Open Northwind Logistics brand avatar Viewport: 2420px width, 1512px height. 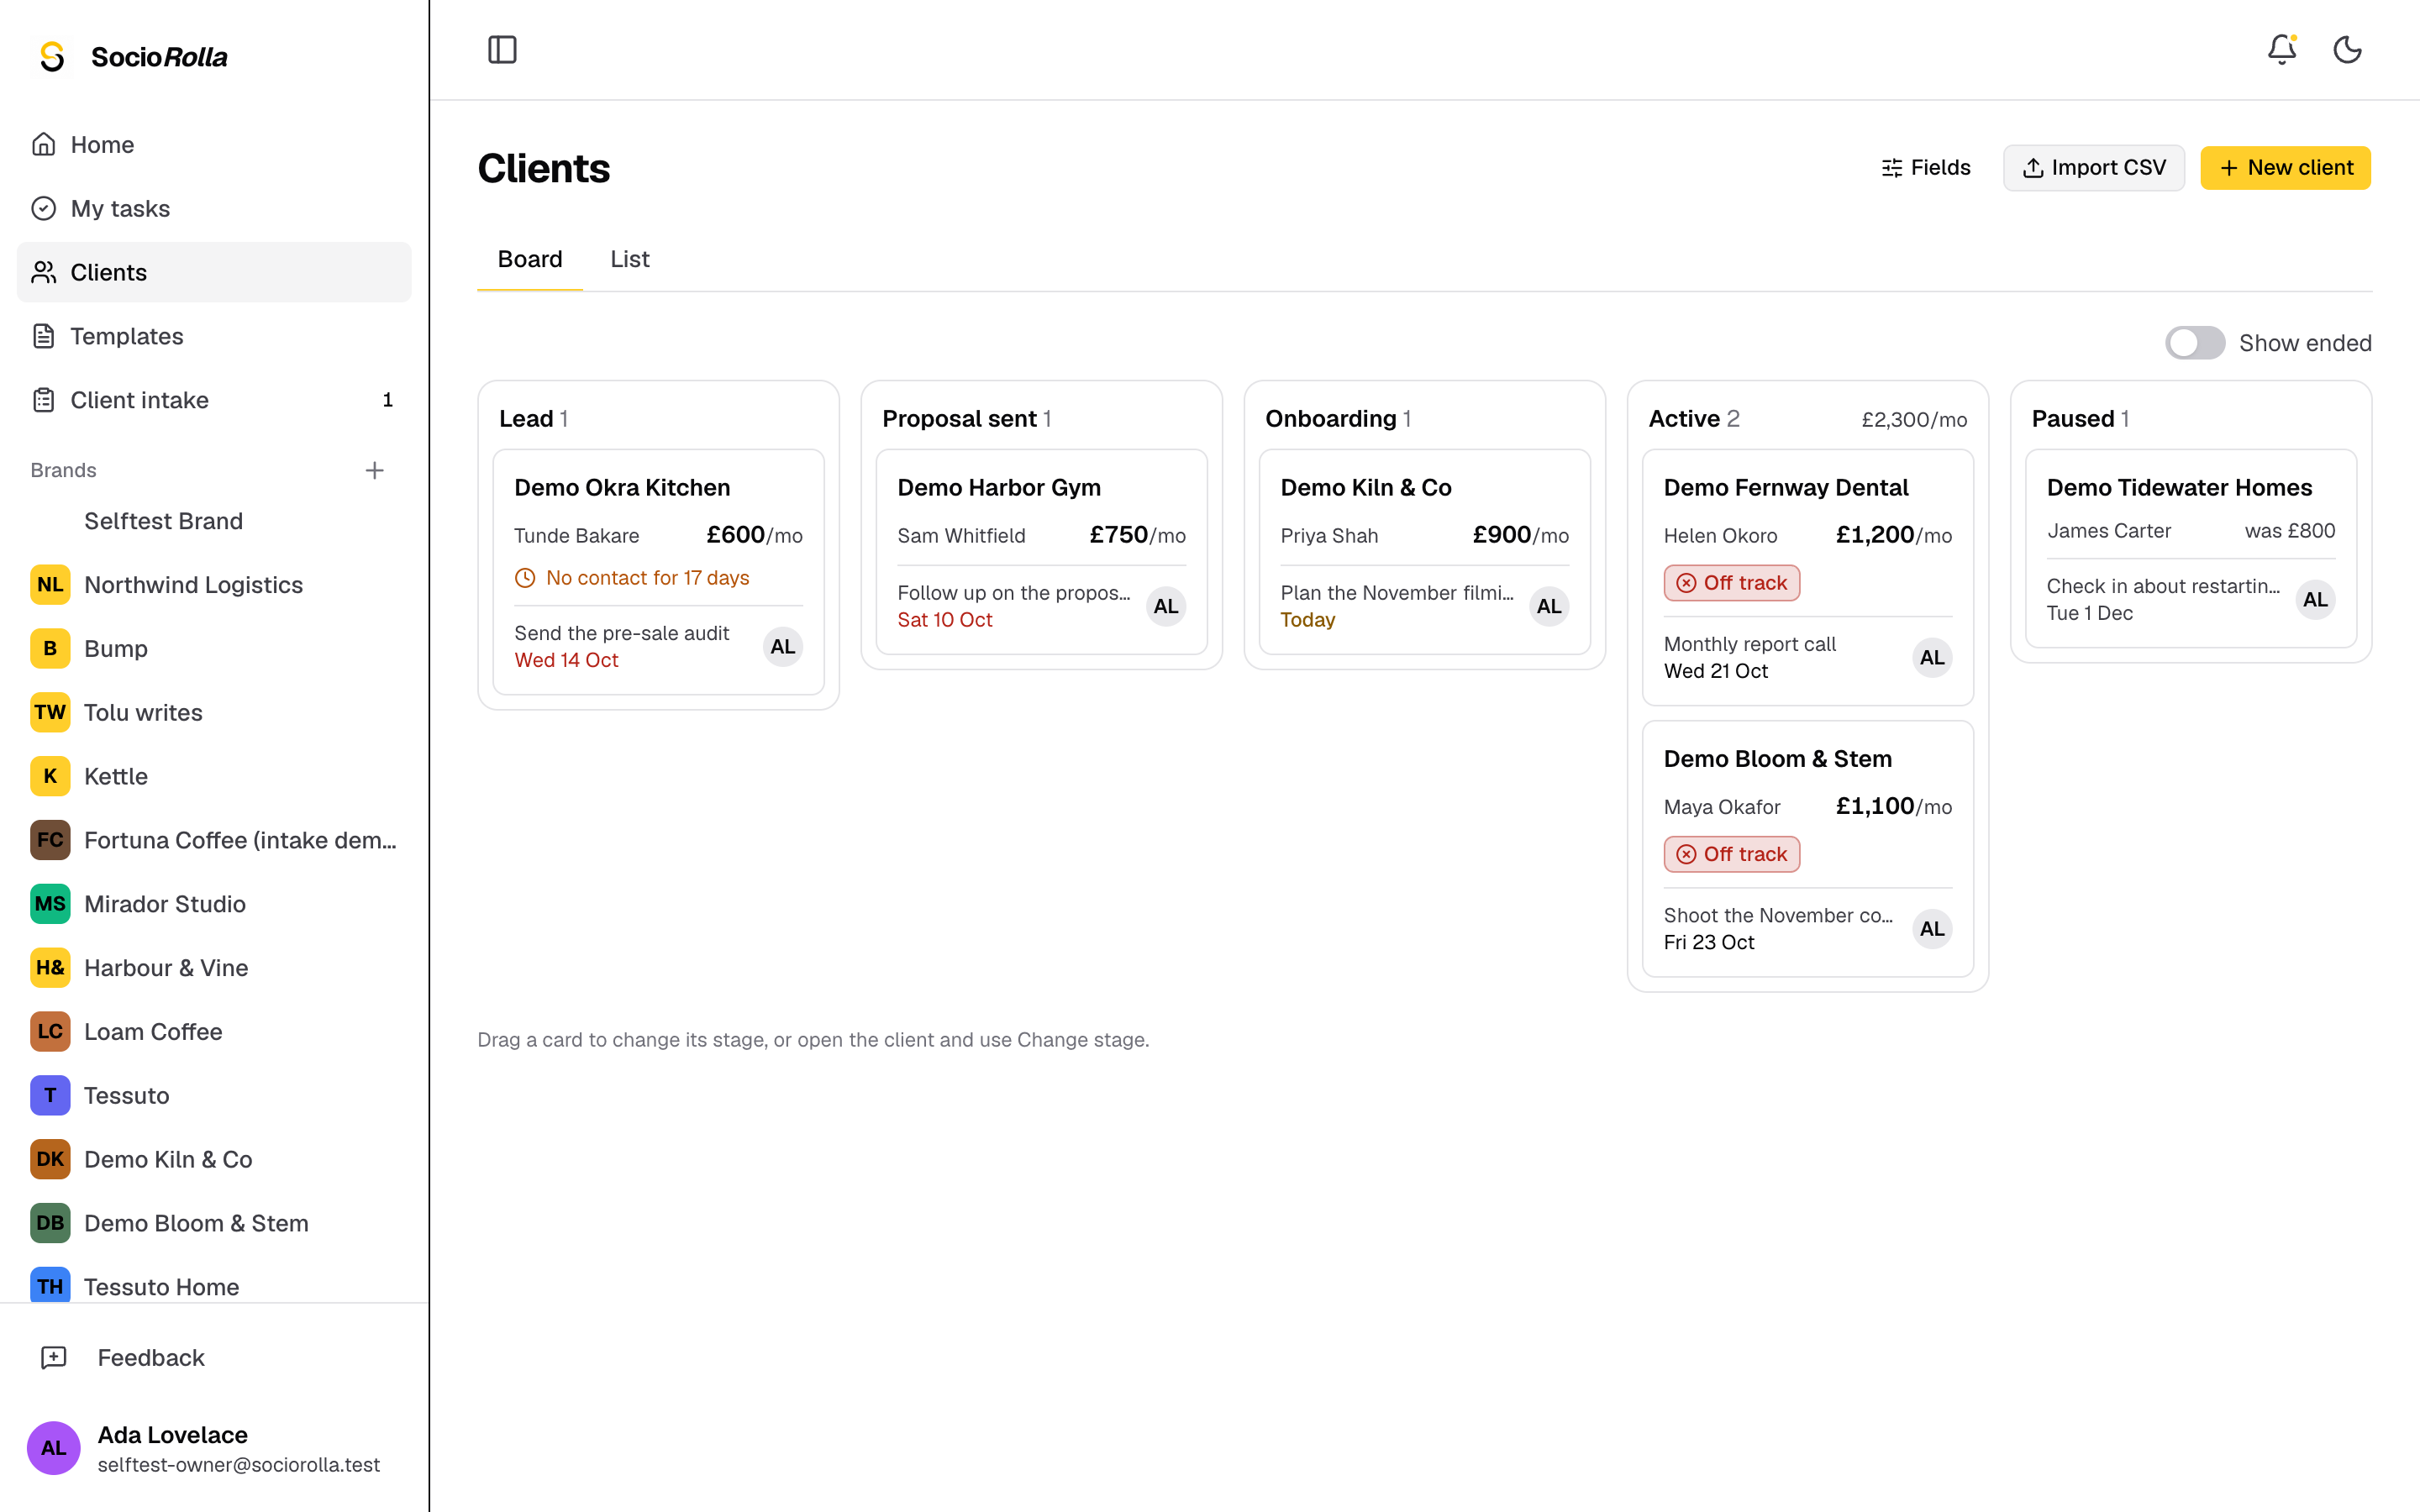(x=50, y=585)
